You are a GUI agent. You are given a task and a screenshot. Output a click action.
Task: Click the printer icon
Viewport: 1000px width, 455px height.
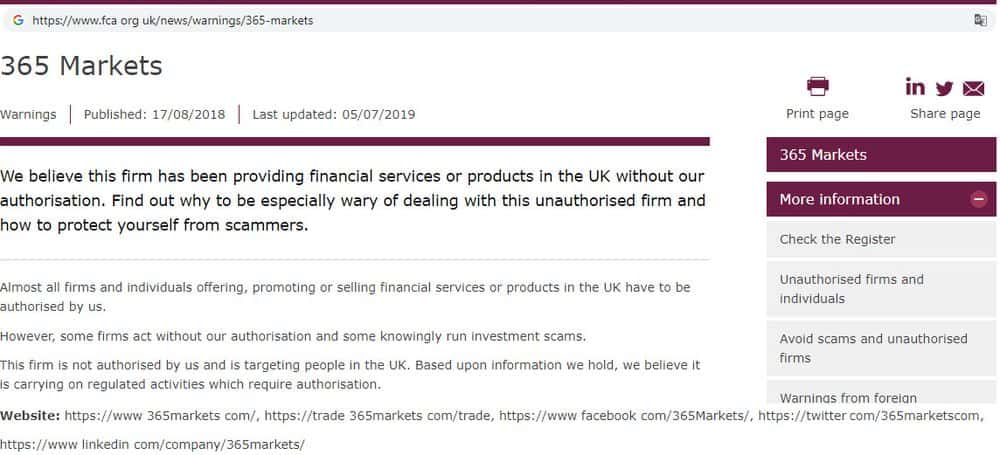click(817, 86)
